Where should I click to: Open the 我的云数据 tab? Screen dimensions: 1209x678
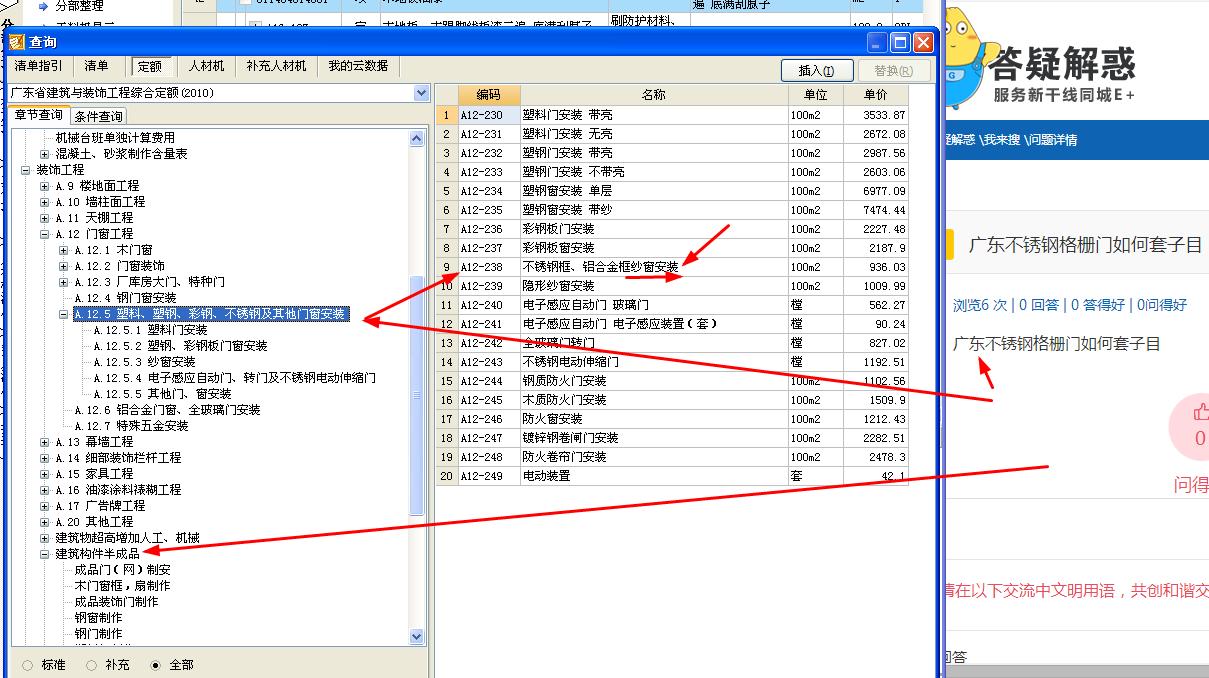[x=358, y=66]
